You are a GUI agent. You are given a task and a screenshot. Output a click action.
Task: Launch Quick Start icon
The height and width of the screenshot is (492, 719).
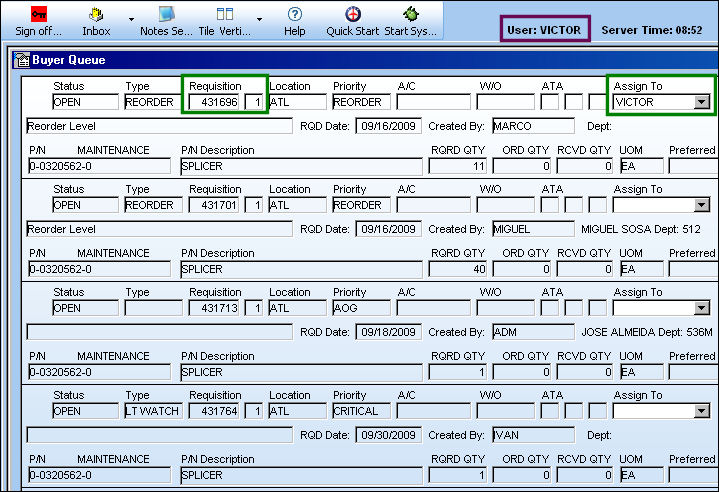[x=353, y=14]
